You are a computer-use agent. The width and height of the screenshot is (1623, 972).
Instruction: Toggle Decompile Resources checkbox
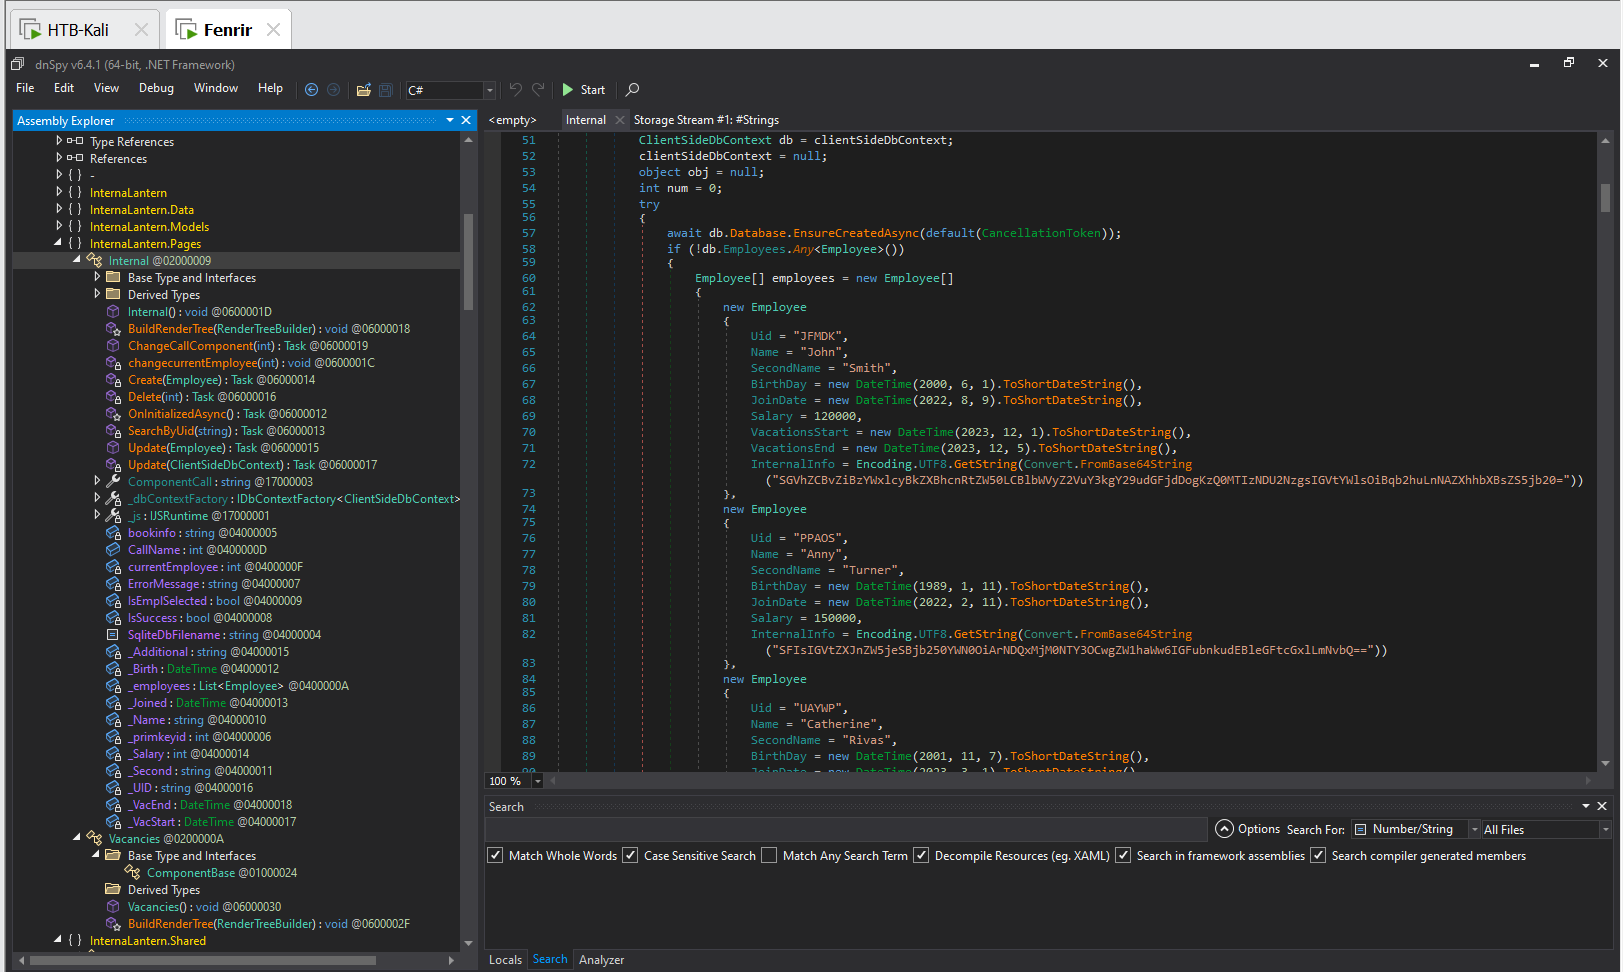click(921, 856)
